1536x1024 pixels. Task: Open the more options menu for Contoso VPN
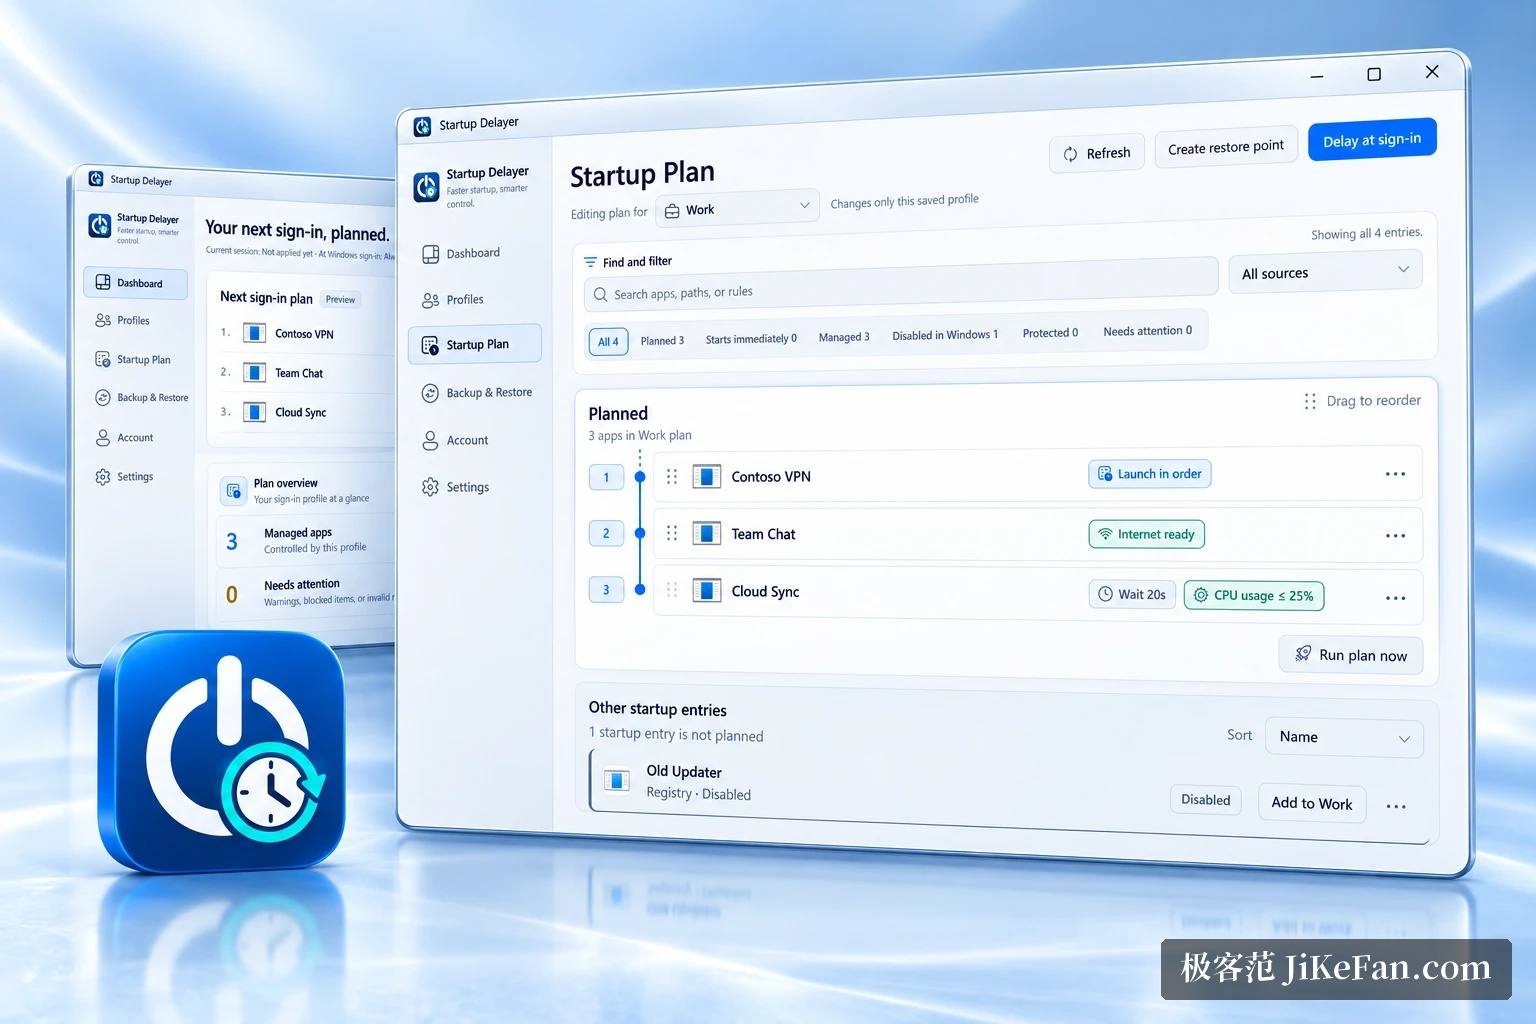(x=1395, y=474)
